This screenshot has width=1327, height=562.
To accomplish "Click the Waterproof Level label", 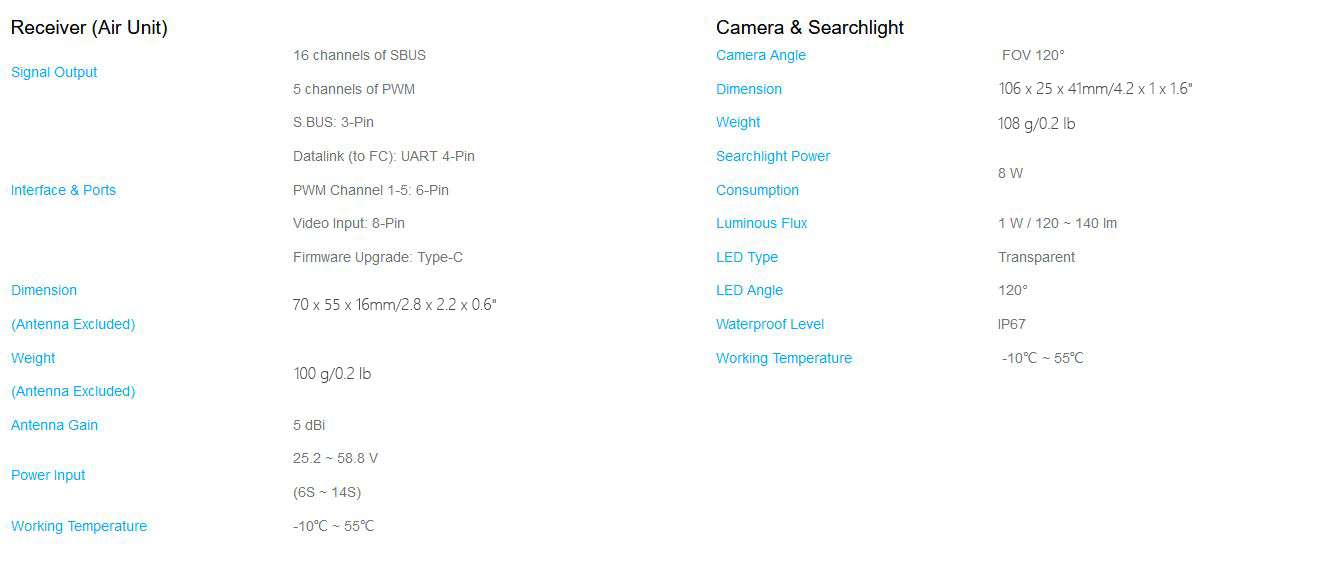I will [769, 324].
